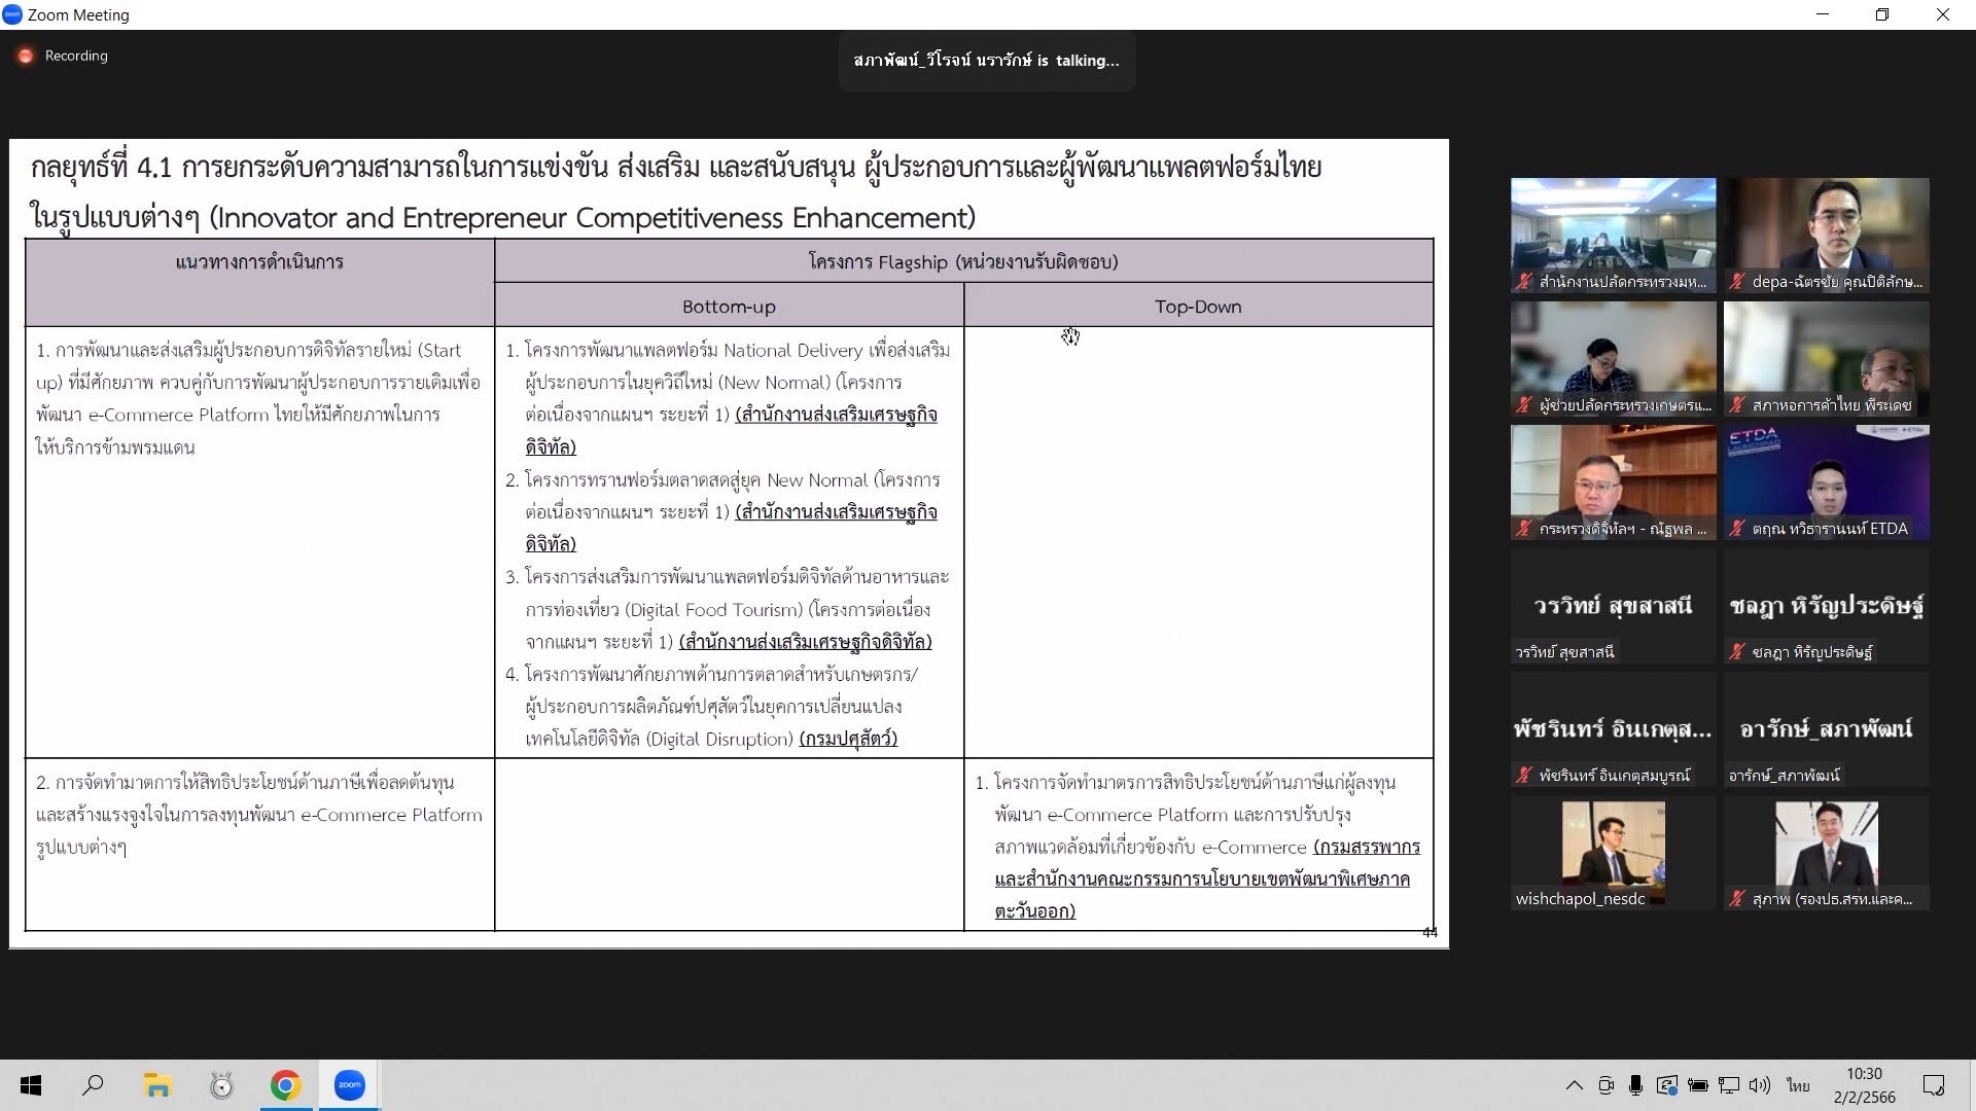Click the 'กลยุทธ์ที่ 4.1' slide title line
The width and height of the screenshot is (1976, 1111).
[676, 167]
